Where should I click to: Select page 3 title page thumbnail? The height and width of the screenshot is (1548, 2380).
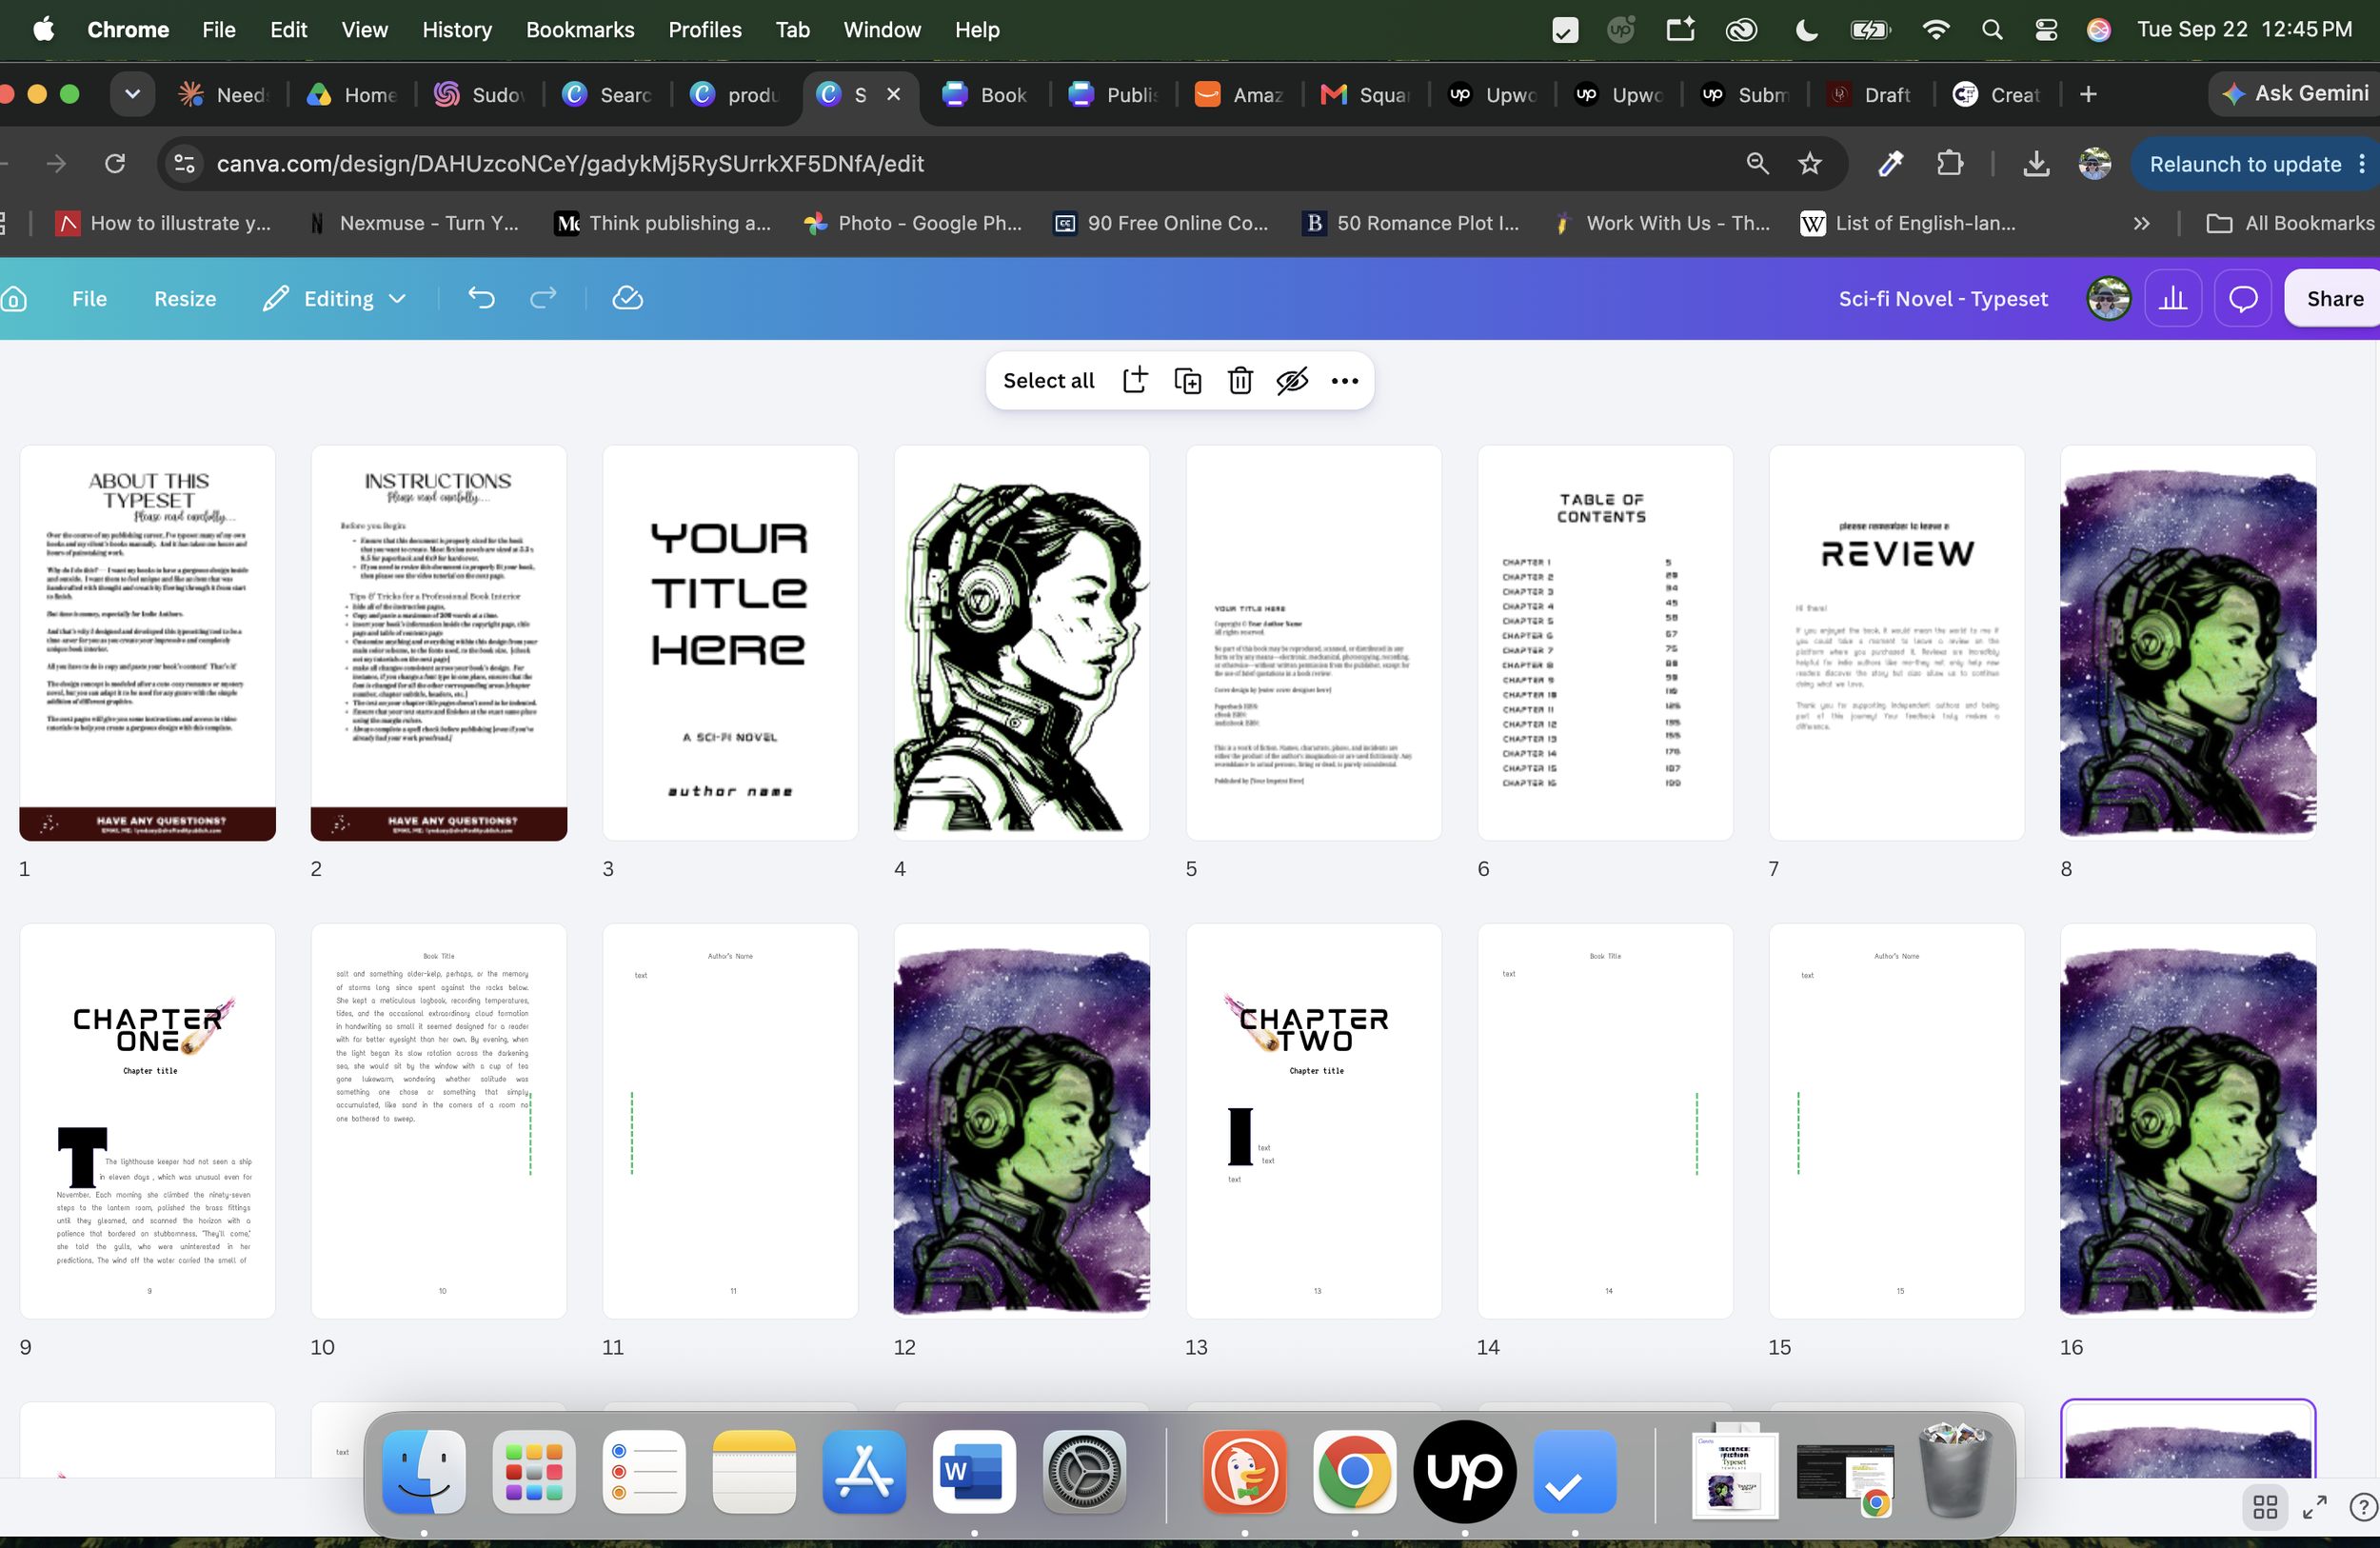730,643
